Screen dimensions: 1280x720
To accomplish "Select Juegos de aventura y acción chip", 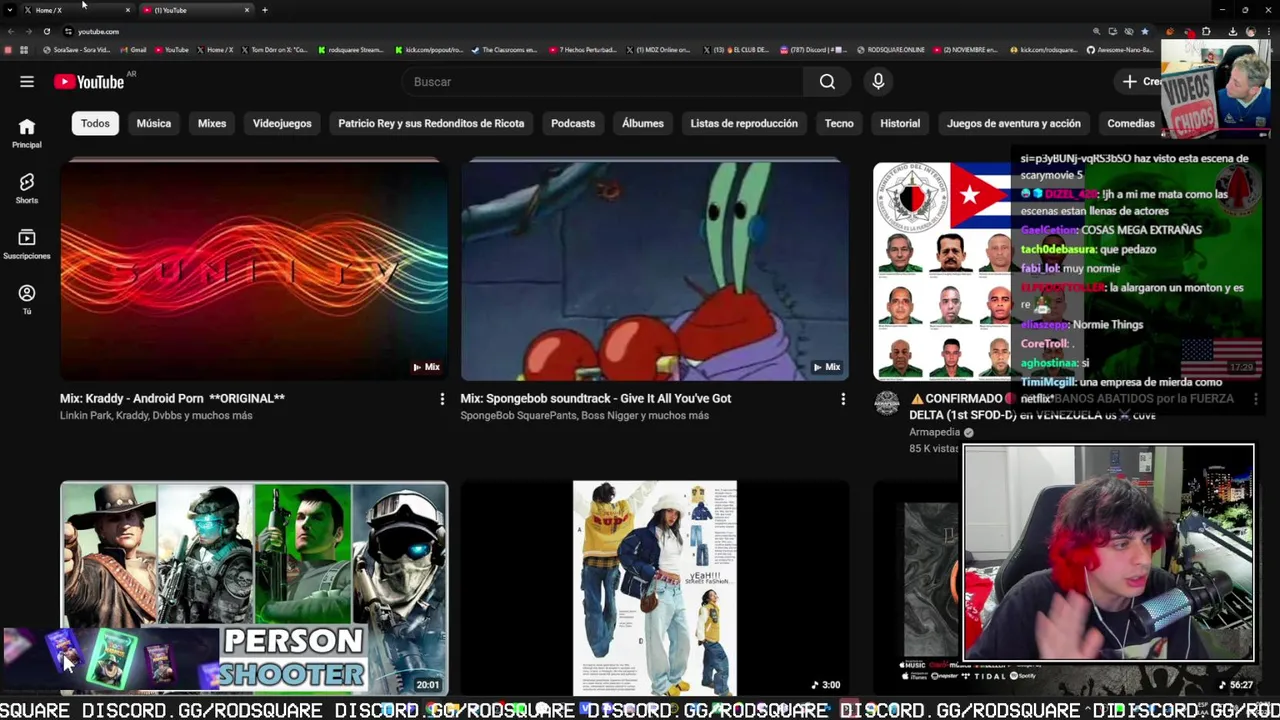I will [x=1014, y=123].
